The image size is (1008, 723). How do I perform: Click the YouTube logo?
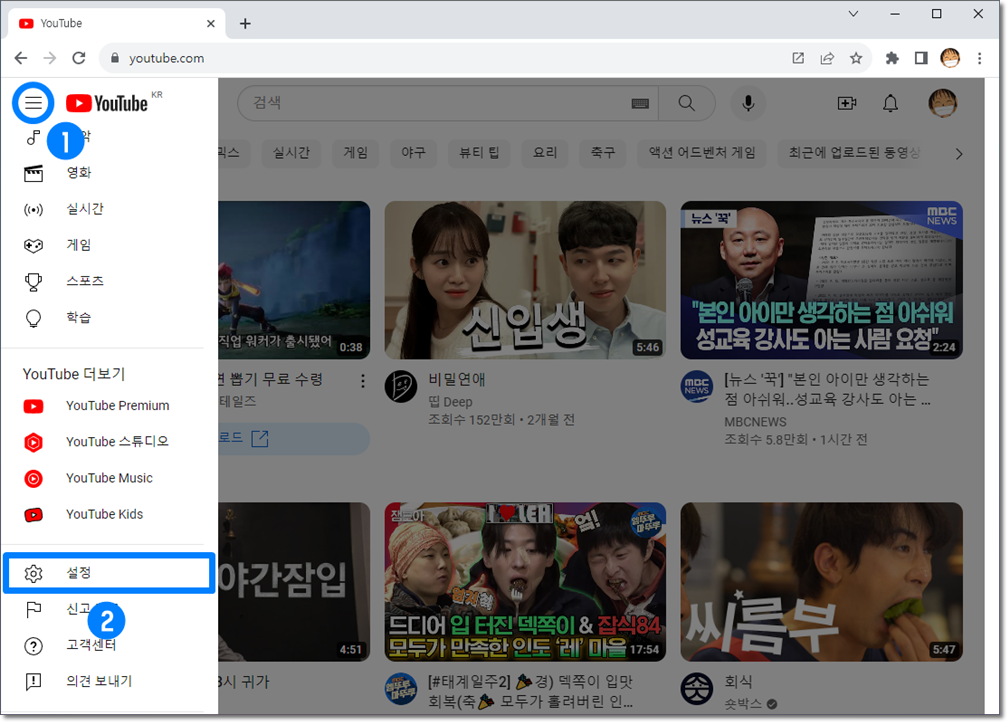tap(107, 103)
